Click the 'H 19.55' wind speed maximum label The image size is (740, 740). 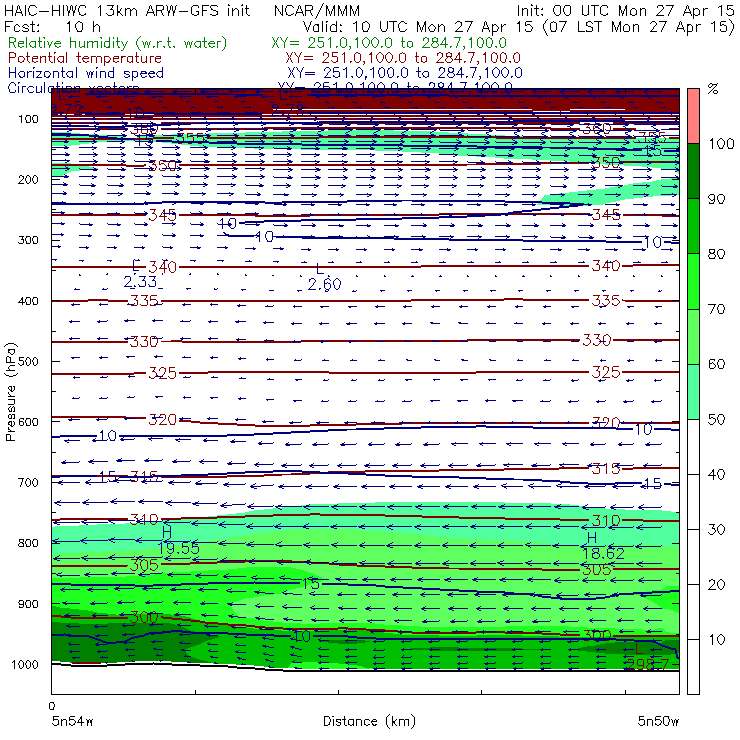178,541
